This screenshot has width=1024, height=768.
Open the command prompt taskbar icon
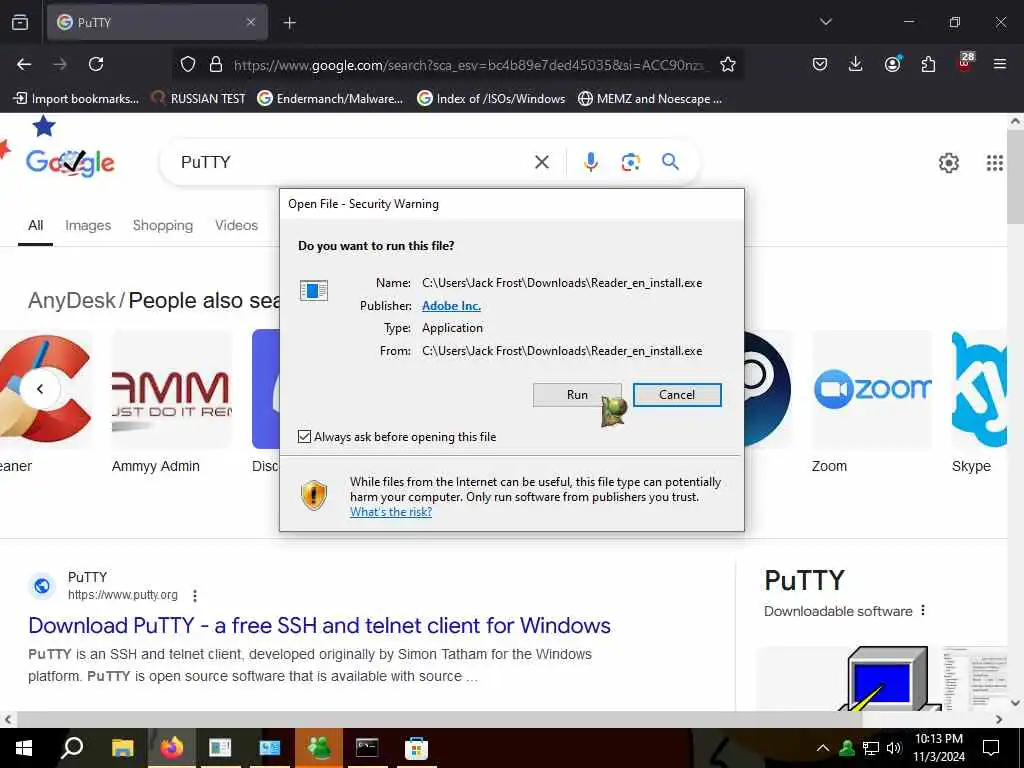click(367, 748)
